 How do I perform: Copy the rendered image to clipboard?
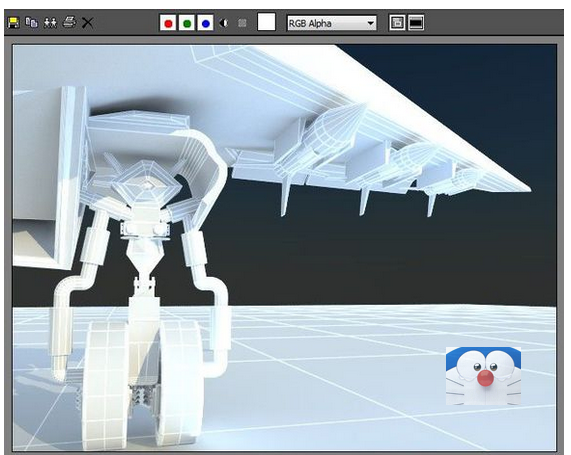32,23
